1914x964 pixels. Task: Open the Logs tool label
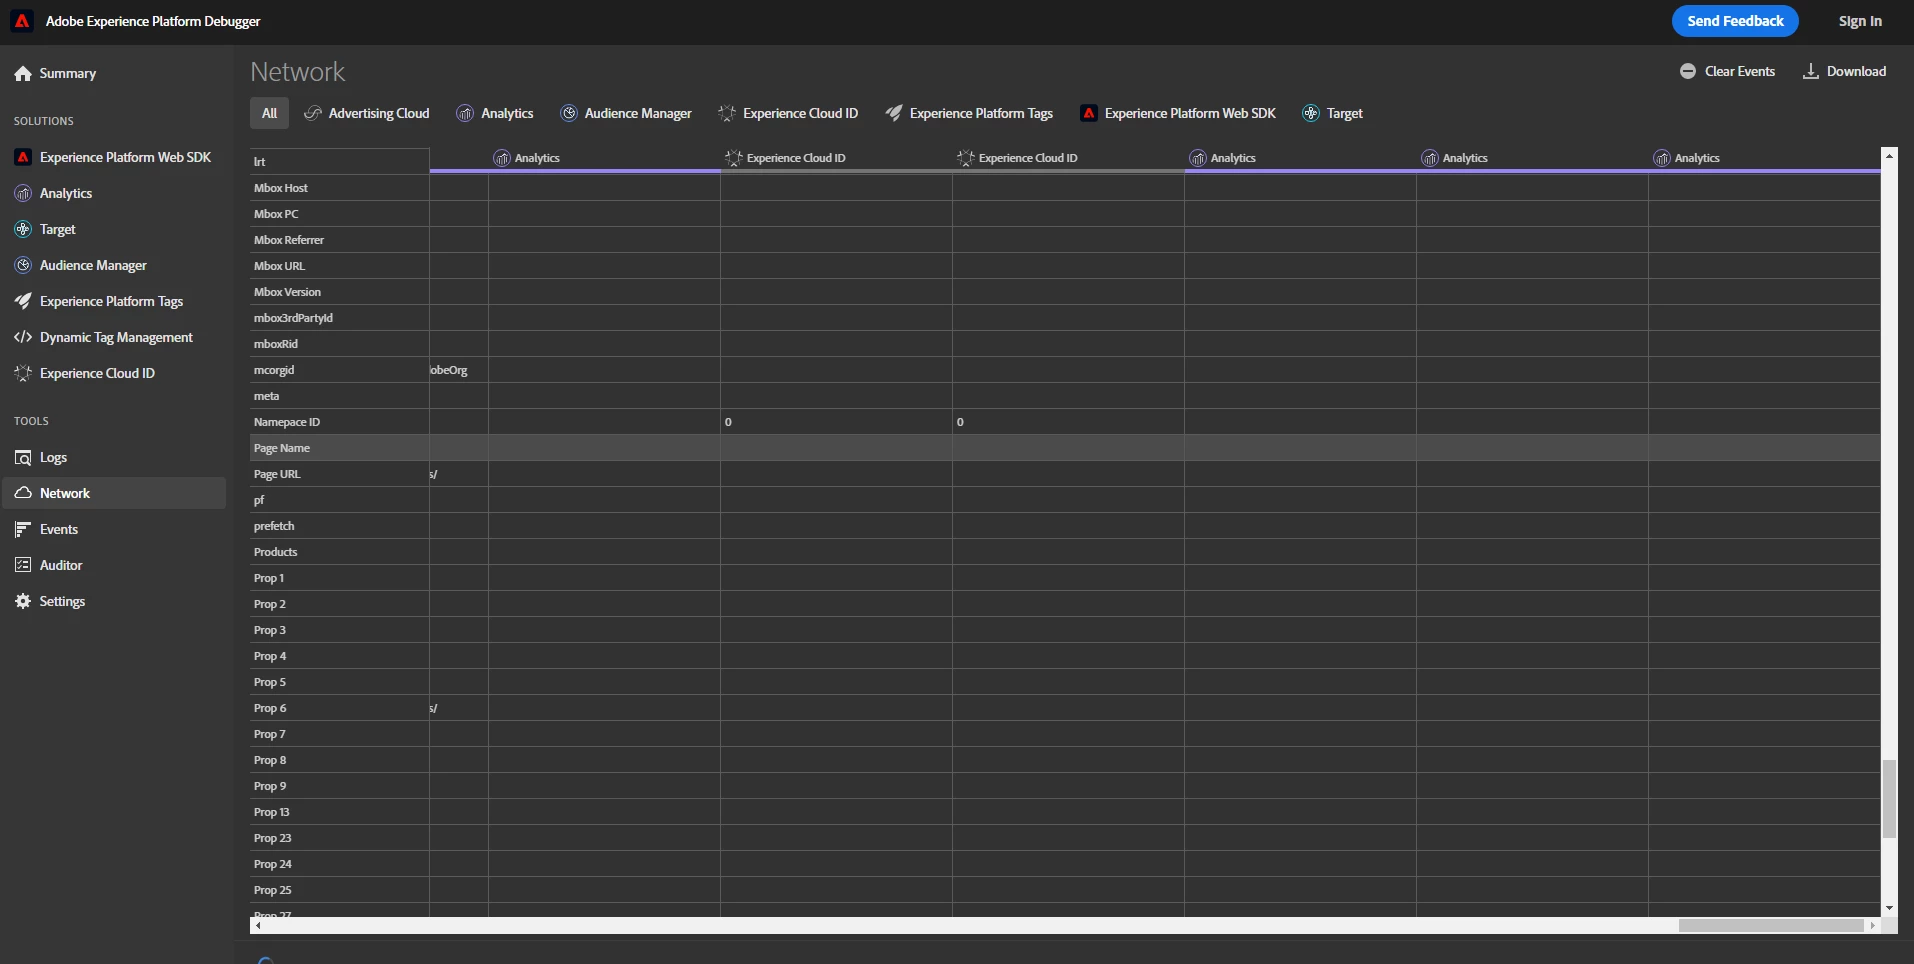pos(53,458)
